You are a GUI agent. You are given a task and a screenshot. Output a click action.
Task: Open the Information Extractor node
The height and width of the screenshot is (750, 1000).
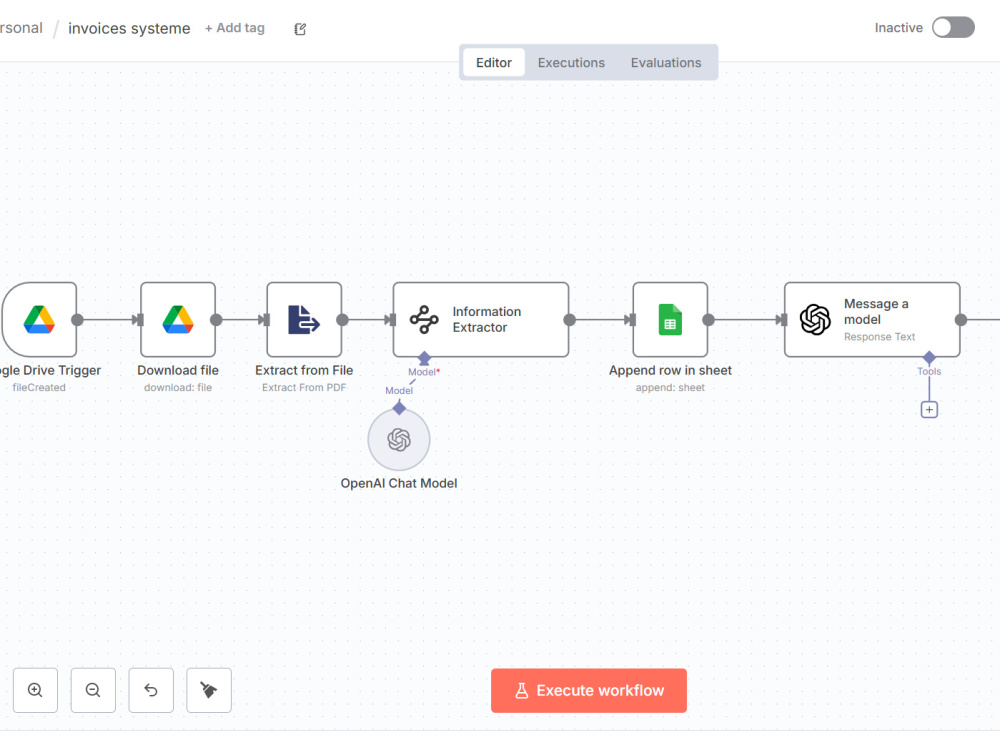click(x=481, y=320)
